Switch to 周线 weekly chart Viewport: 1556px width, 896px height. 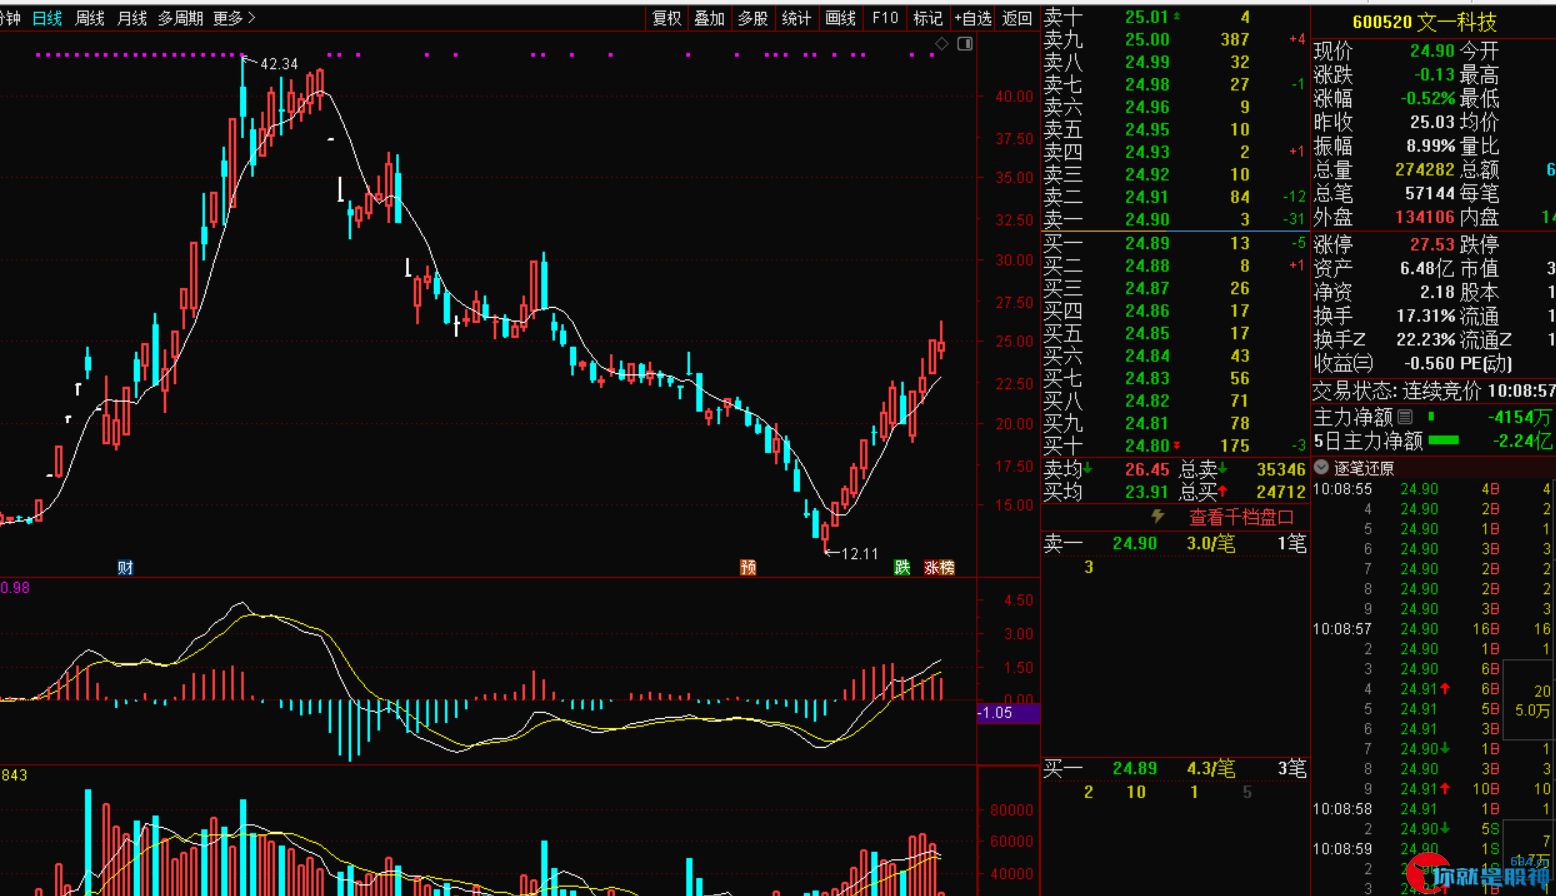pyautogui.click(x=89, y=18)
